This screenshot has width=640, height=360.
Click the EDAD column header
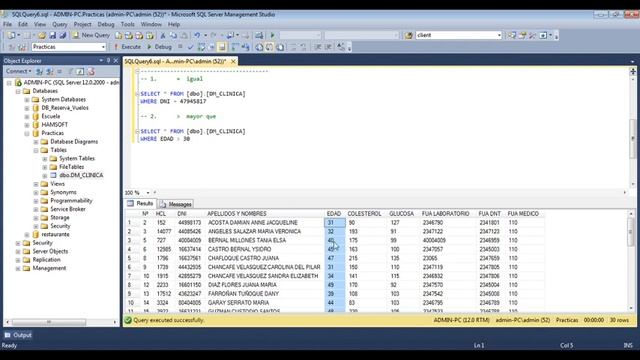[x=334, y=214]
